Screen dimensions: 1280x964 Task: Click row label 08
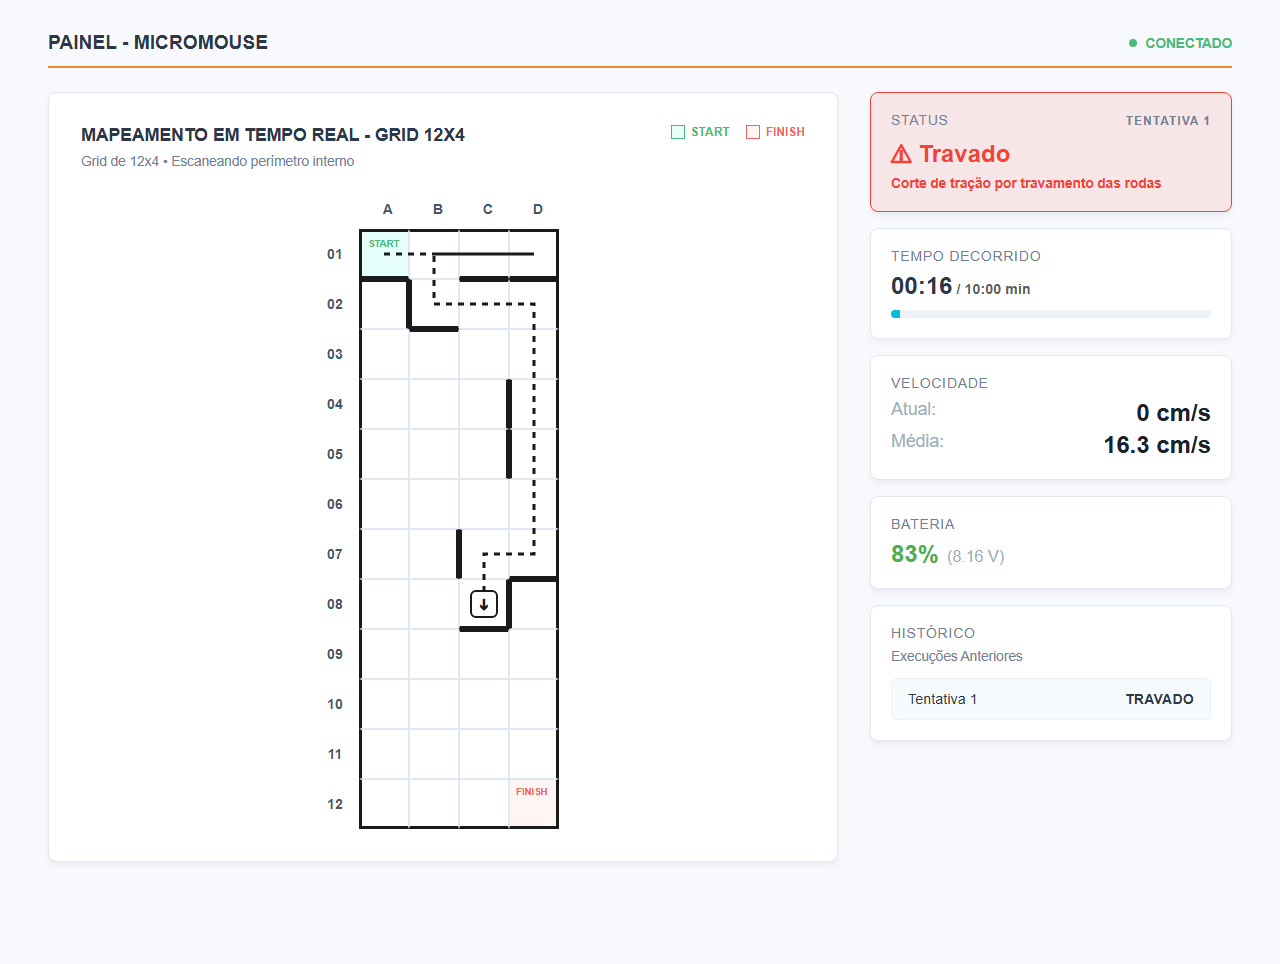(335, 604)
